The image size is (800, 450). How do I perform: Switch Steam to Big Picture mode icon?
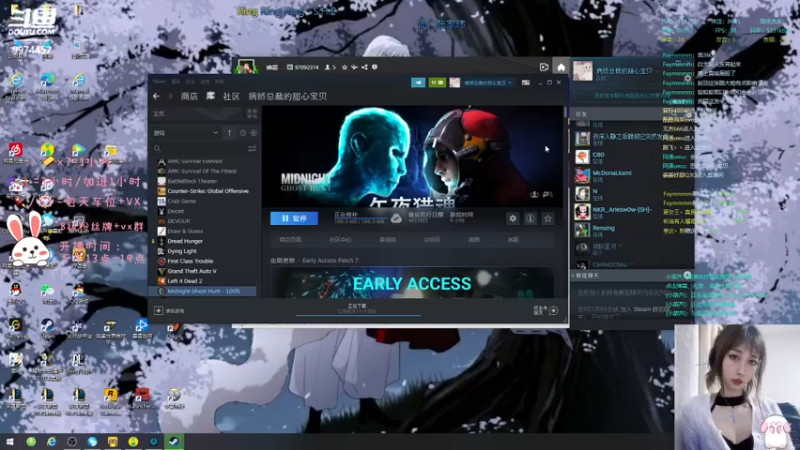click(x=526, y=82)
